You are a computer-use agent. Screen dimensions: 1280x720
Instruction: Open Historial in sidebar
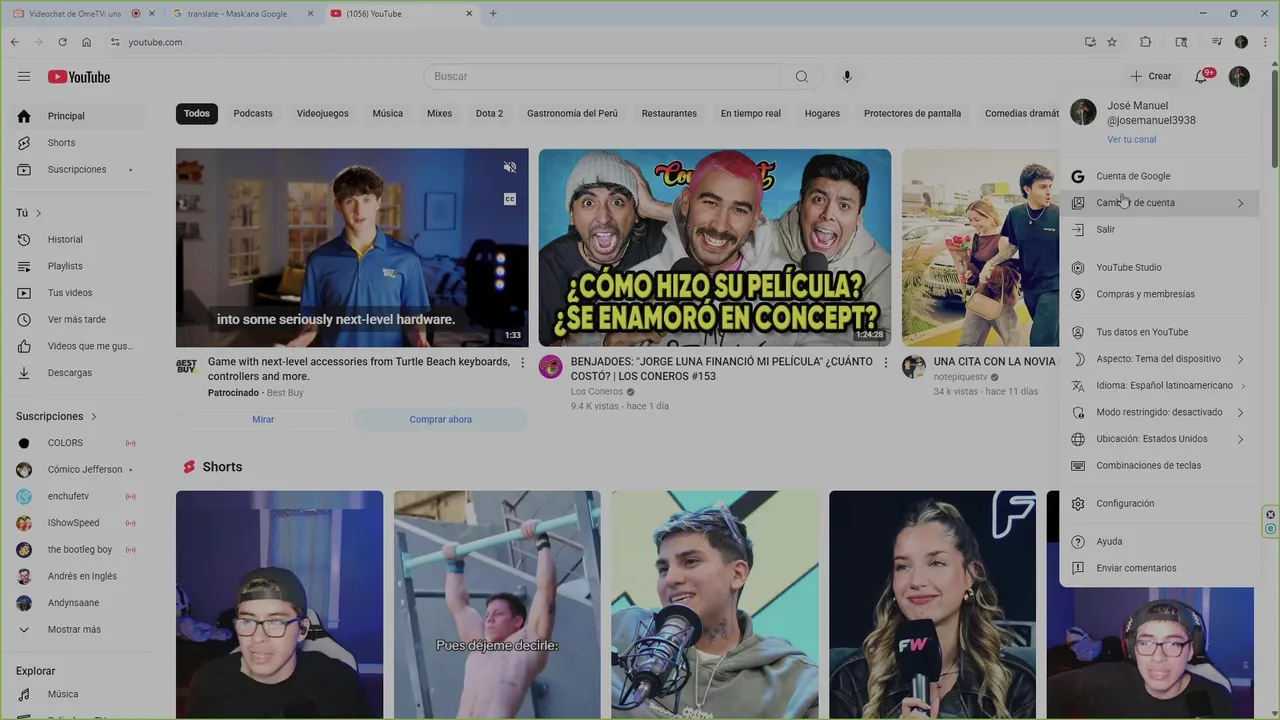click(77, 239)
